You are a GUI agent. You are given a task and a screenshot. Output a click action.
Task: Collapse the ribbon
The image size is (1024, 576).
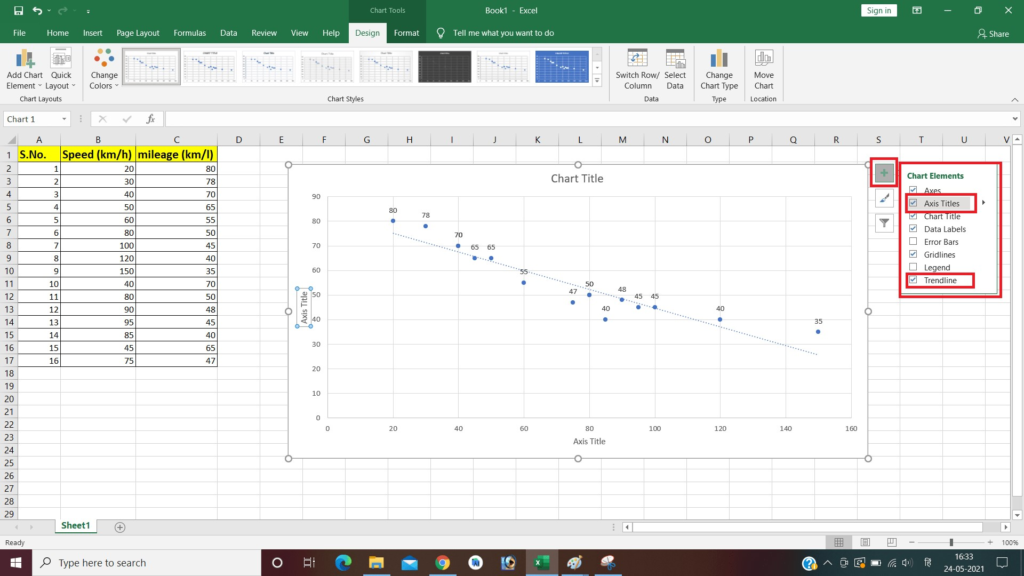click(x=1015, y=99)
